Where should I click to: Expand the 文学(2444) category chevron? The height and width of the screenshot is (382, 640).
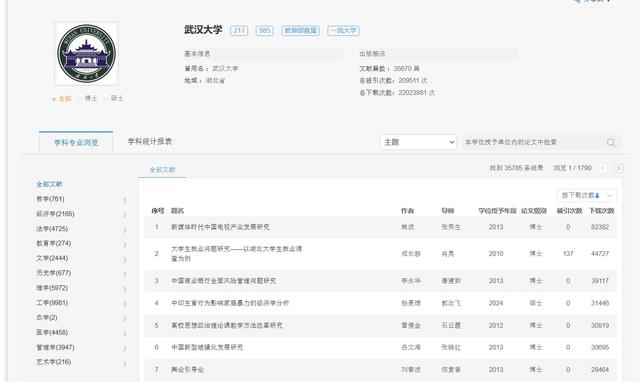[125, 260]
